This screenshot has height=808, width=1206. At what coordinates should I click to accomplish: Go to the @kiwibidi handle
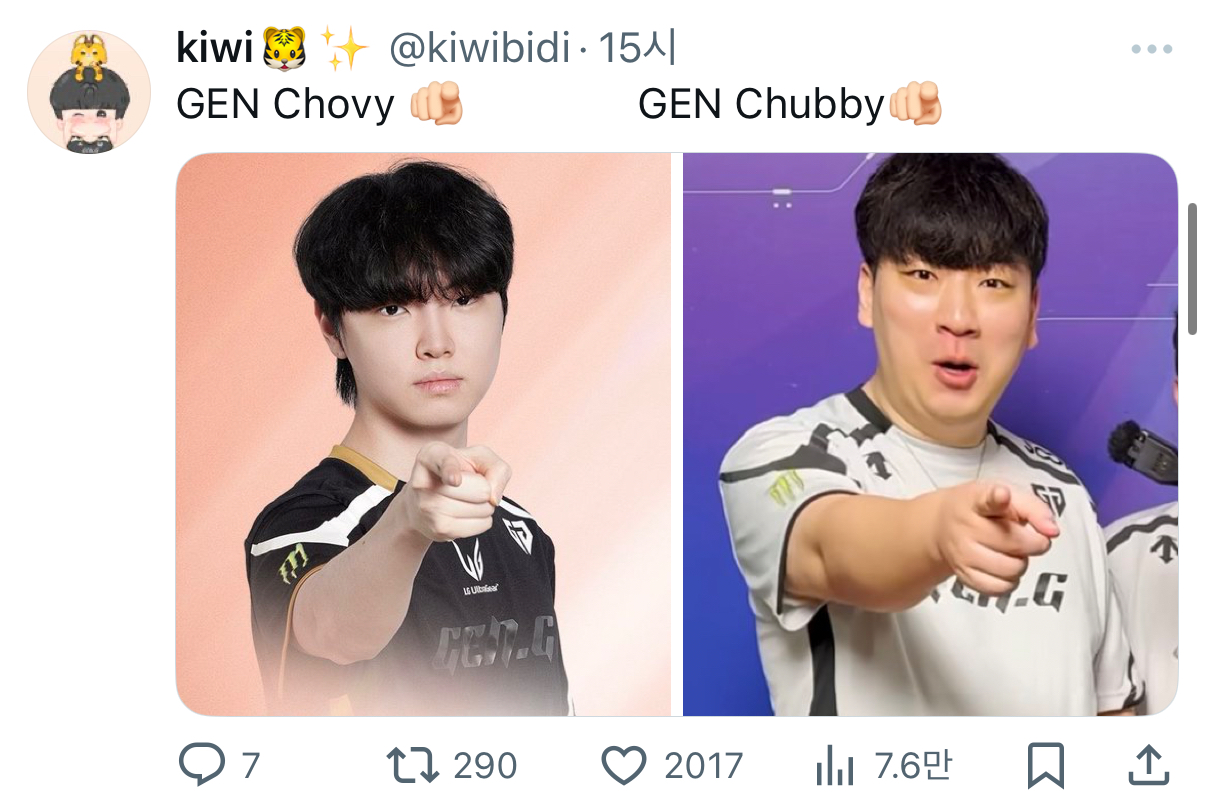(x=479, y=49)
